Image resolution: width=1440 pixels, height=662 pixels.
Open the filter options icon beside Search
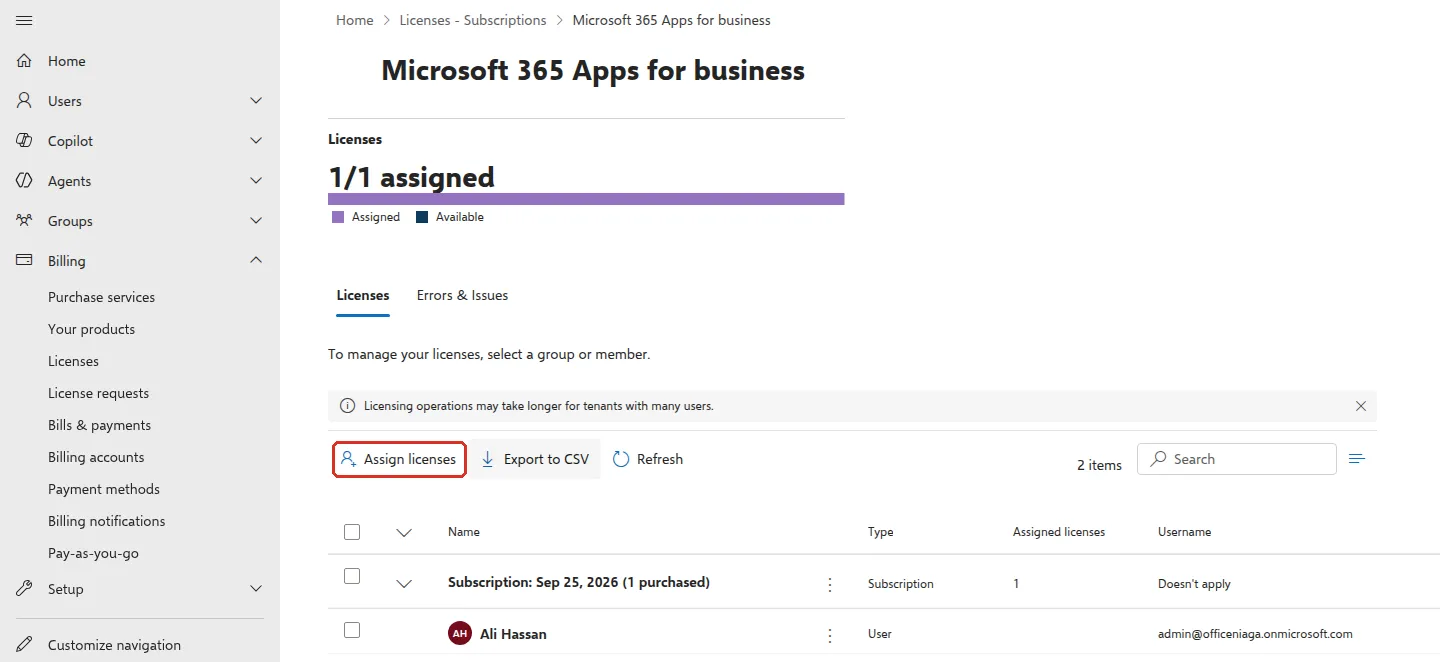tap(1357, 459)
